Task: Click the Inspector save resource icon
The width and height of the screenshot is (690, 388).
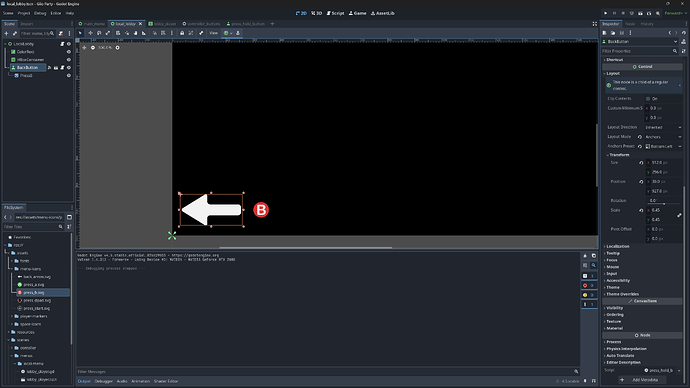Action: [622, 33]
